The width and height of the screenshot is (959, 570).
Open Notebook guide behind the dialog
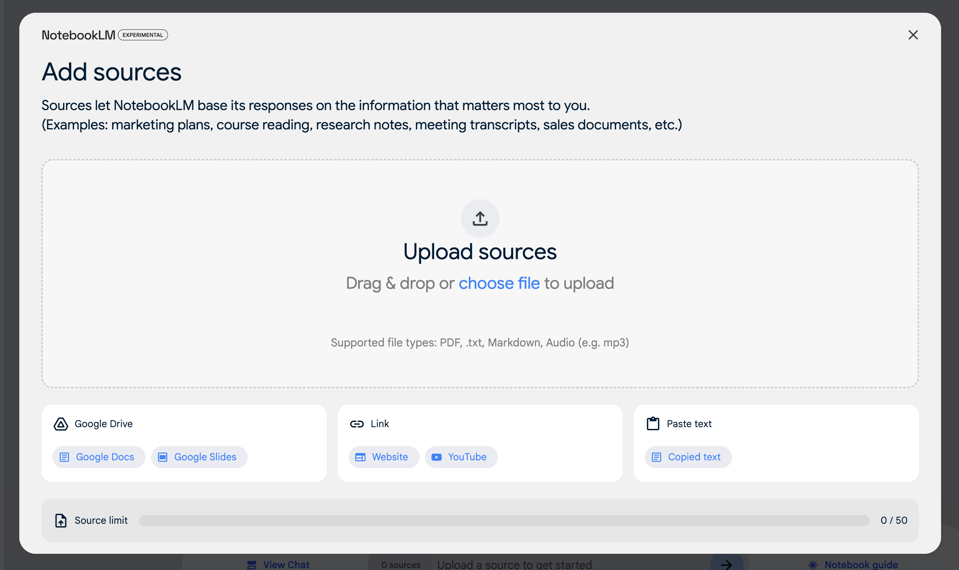click(x=853, y=564)
